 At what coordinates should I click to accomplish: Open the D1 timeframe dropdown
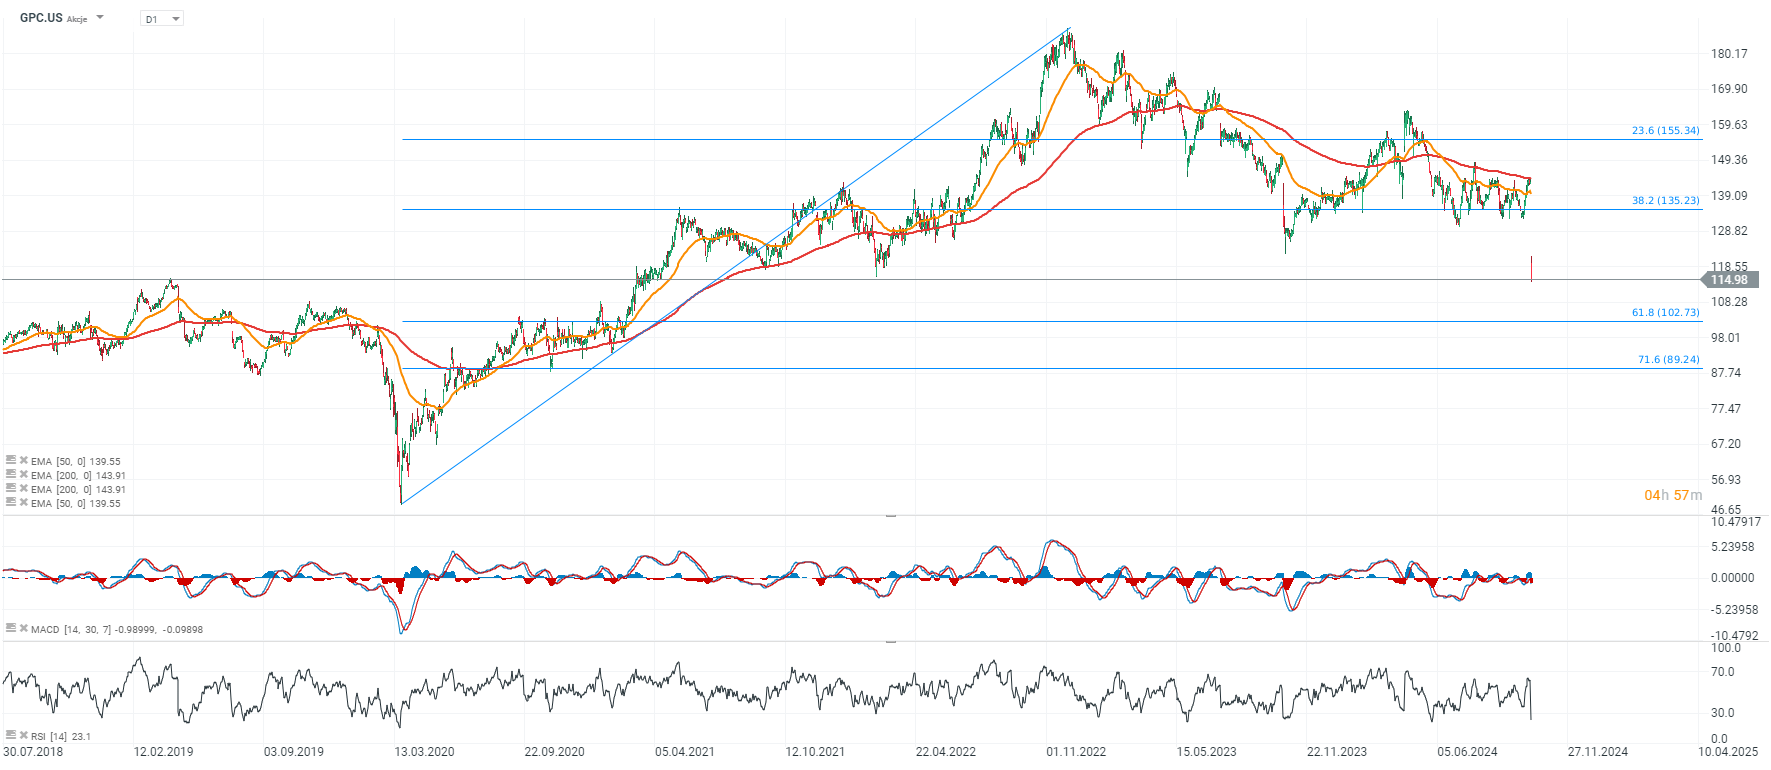click(162, 19)
